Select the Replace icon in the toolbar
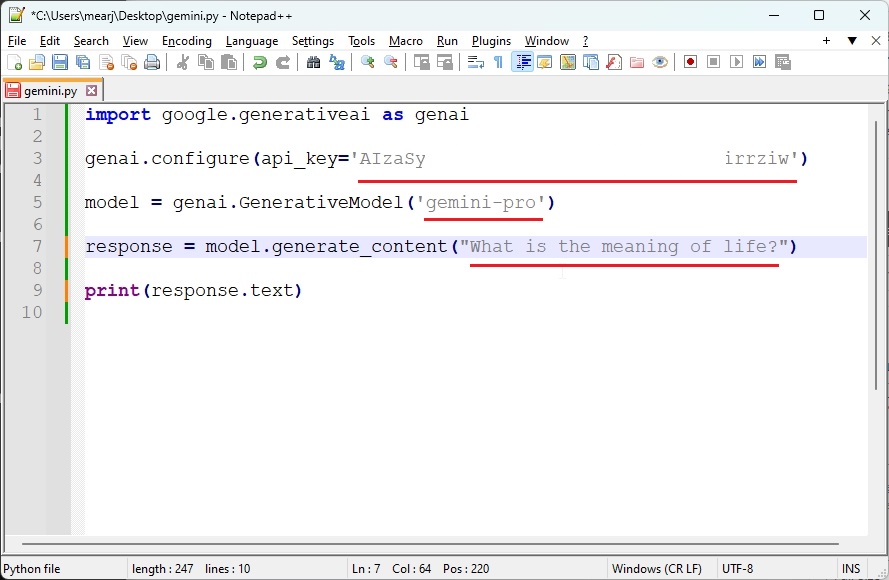889x580 pixels. tap(339, 61)
